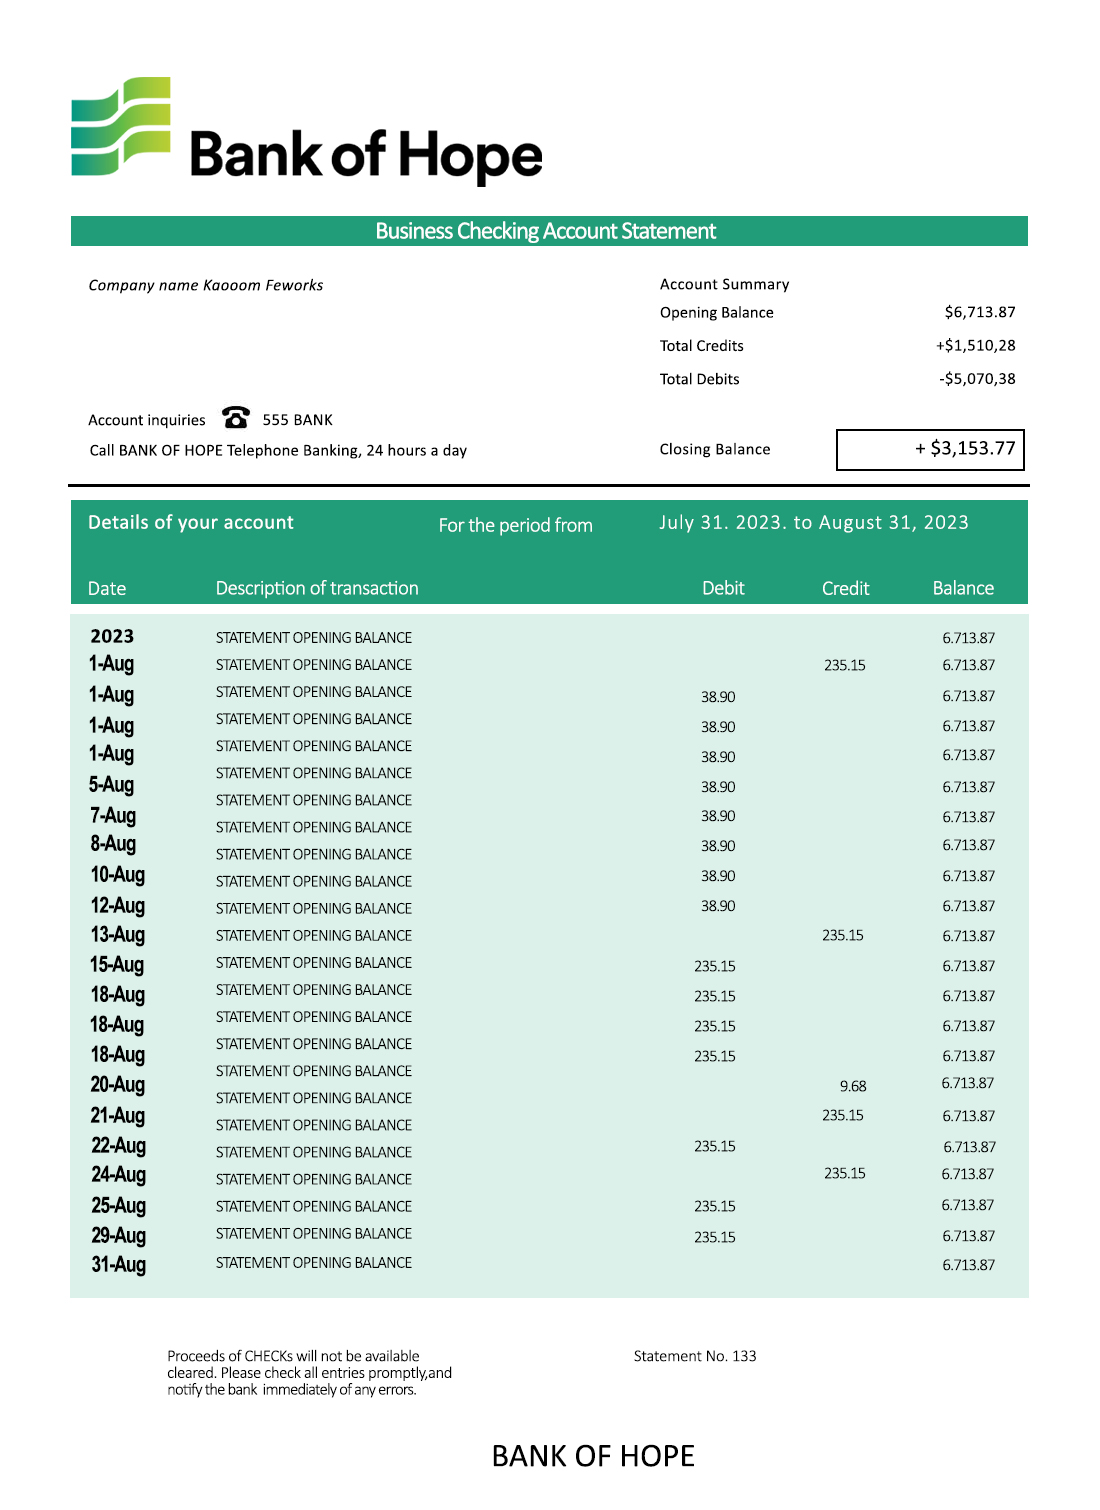This screenshot has height=1510, width=1100.
Task: Click the 2023 year label in the date column
Action: click(112, 636)
